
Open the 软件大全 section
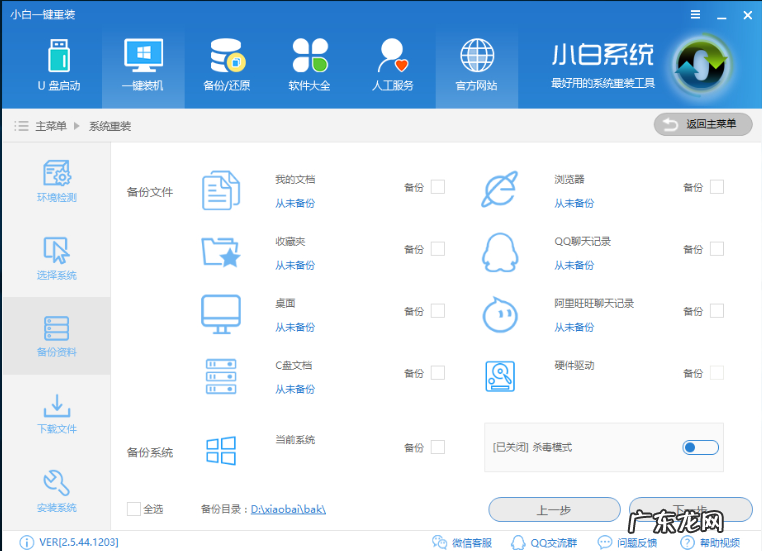point(310,66)
